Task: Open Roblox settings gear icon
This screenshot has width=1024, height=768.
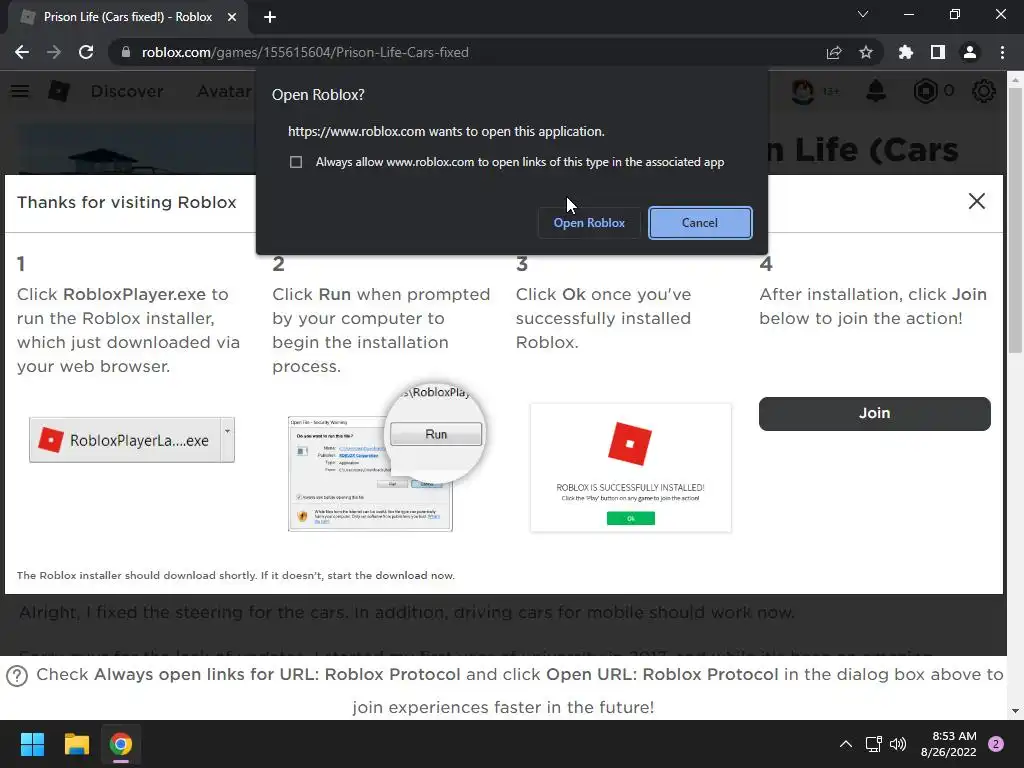Action: [984, 91]
